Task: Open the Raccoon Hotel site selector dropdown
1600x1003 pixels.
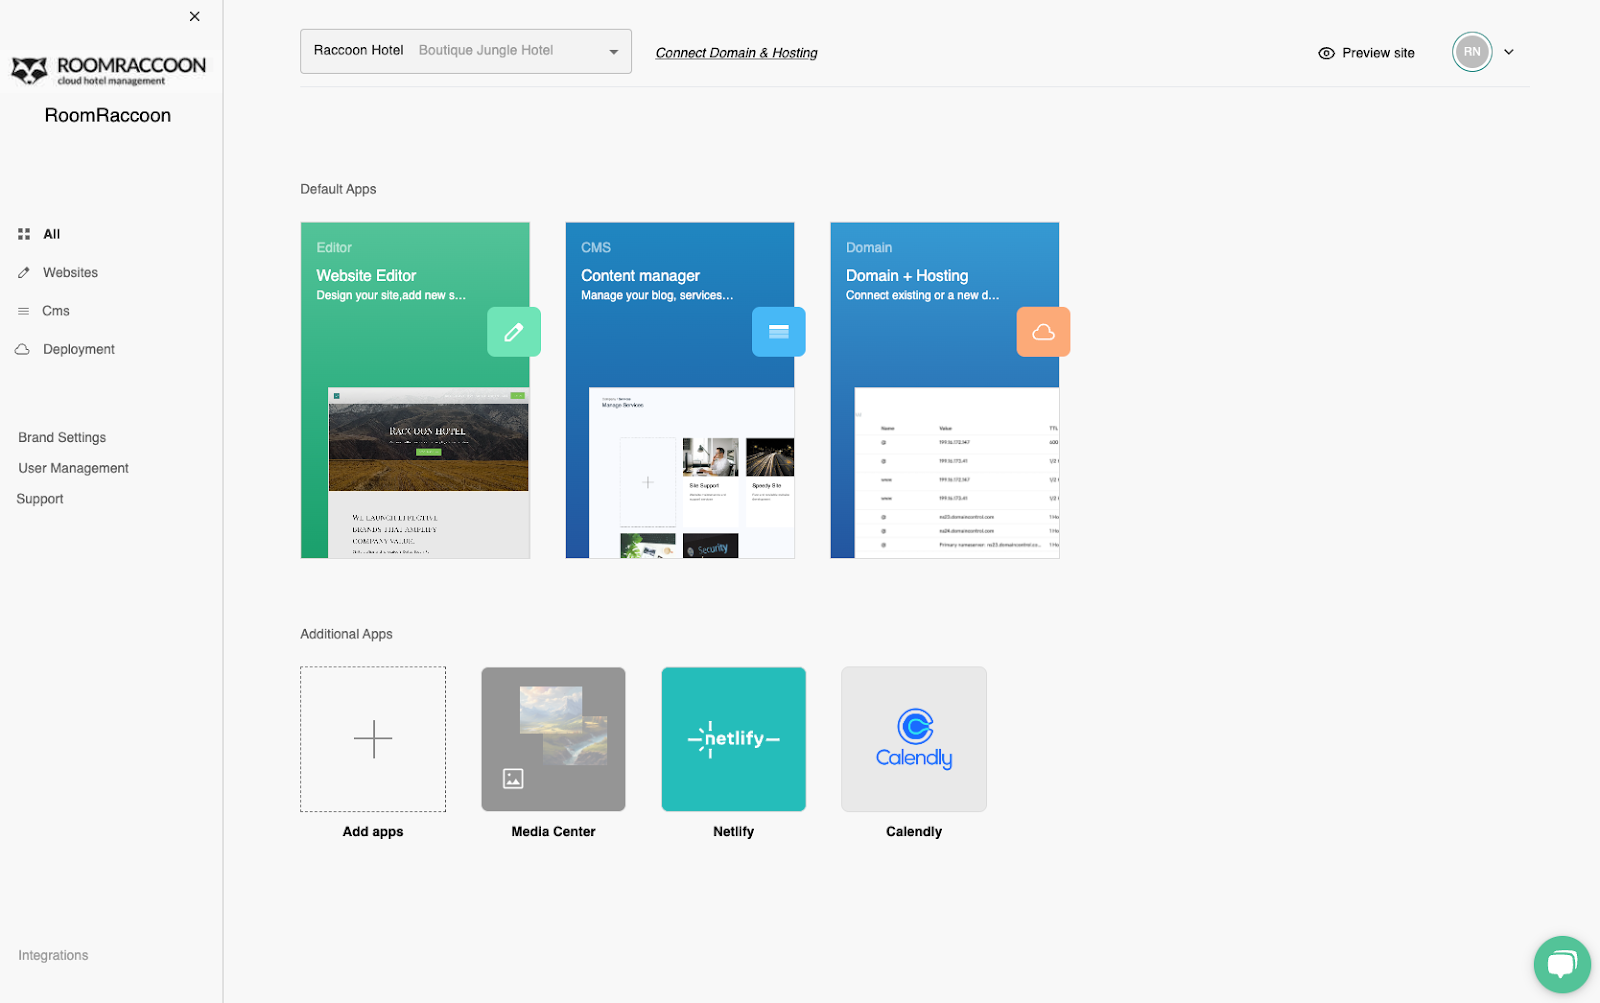Action: click(x=466, y=51)
